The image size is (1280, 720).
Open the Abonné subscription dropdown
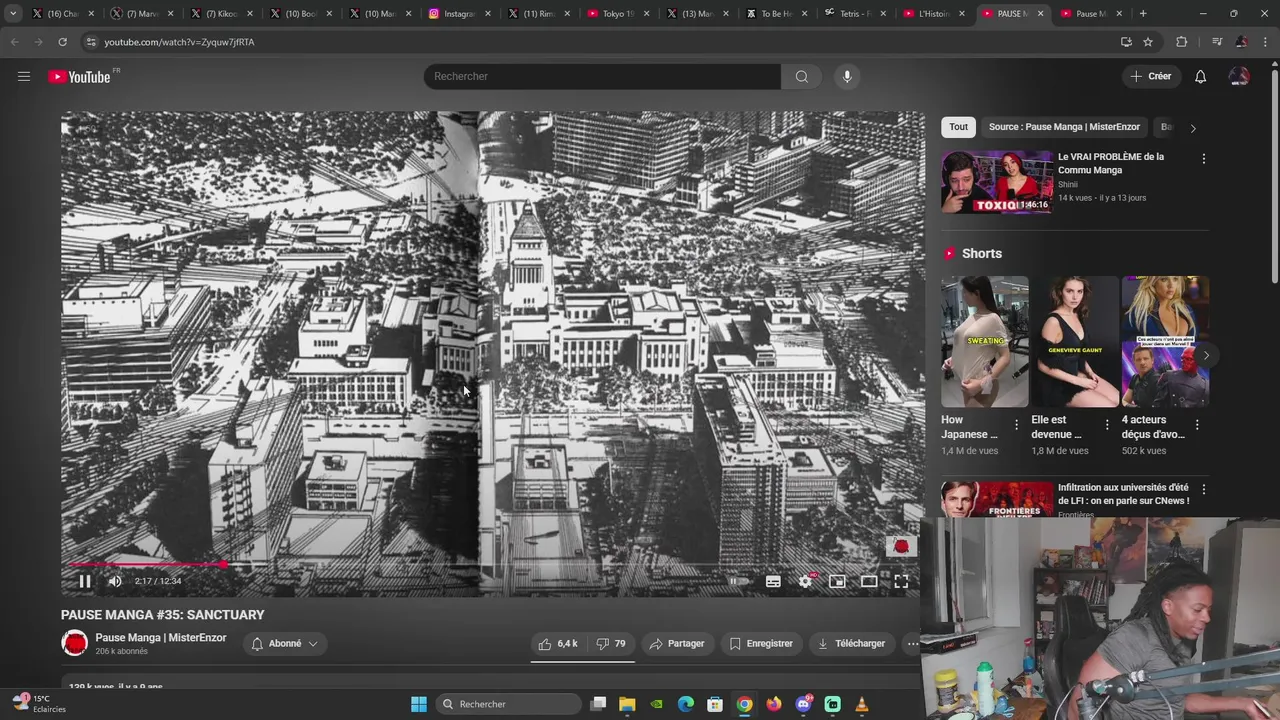(x=284, y=644)
